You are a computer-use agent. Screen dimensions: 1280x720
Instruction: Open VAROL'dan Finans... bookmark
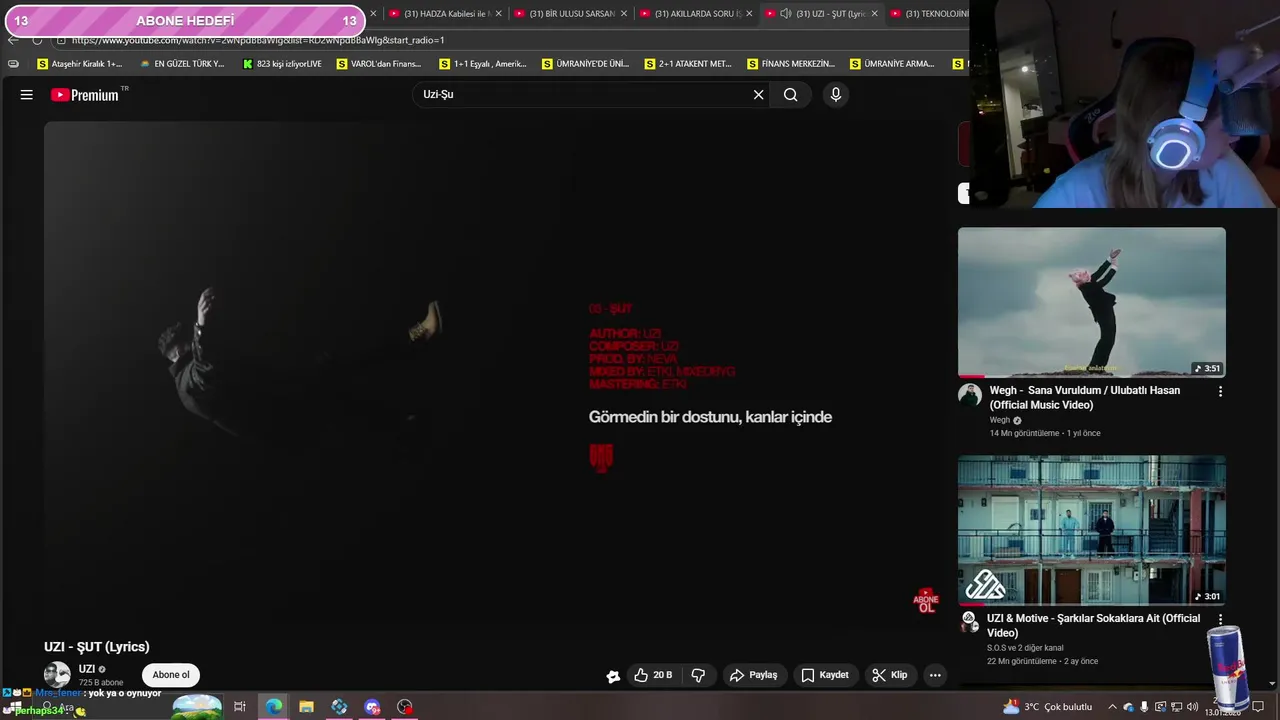(379, 64)
